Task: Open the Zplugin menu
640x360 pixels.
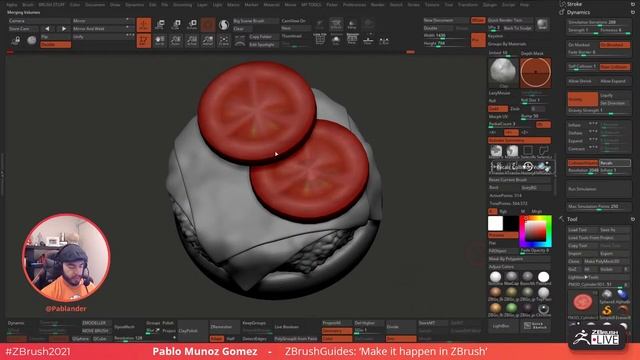Action: coord(489,5)
